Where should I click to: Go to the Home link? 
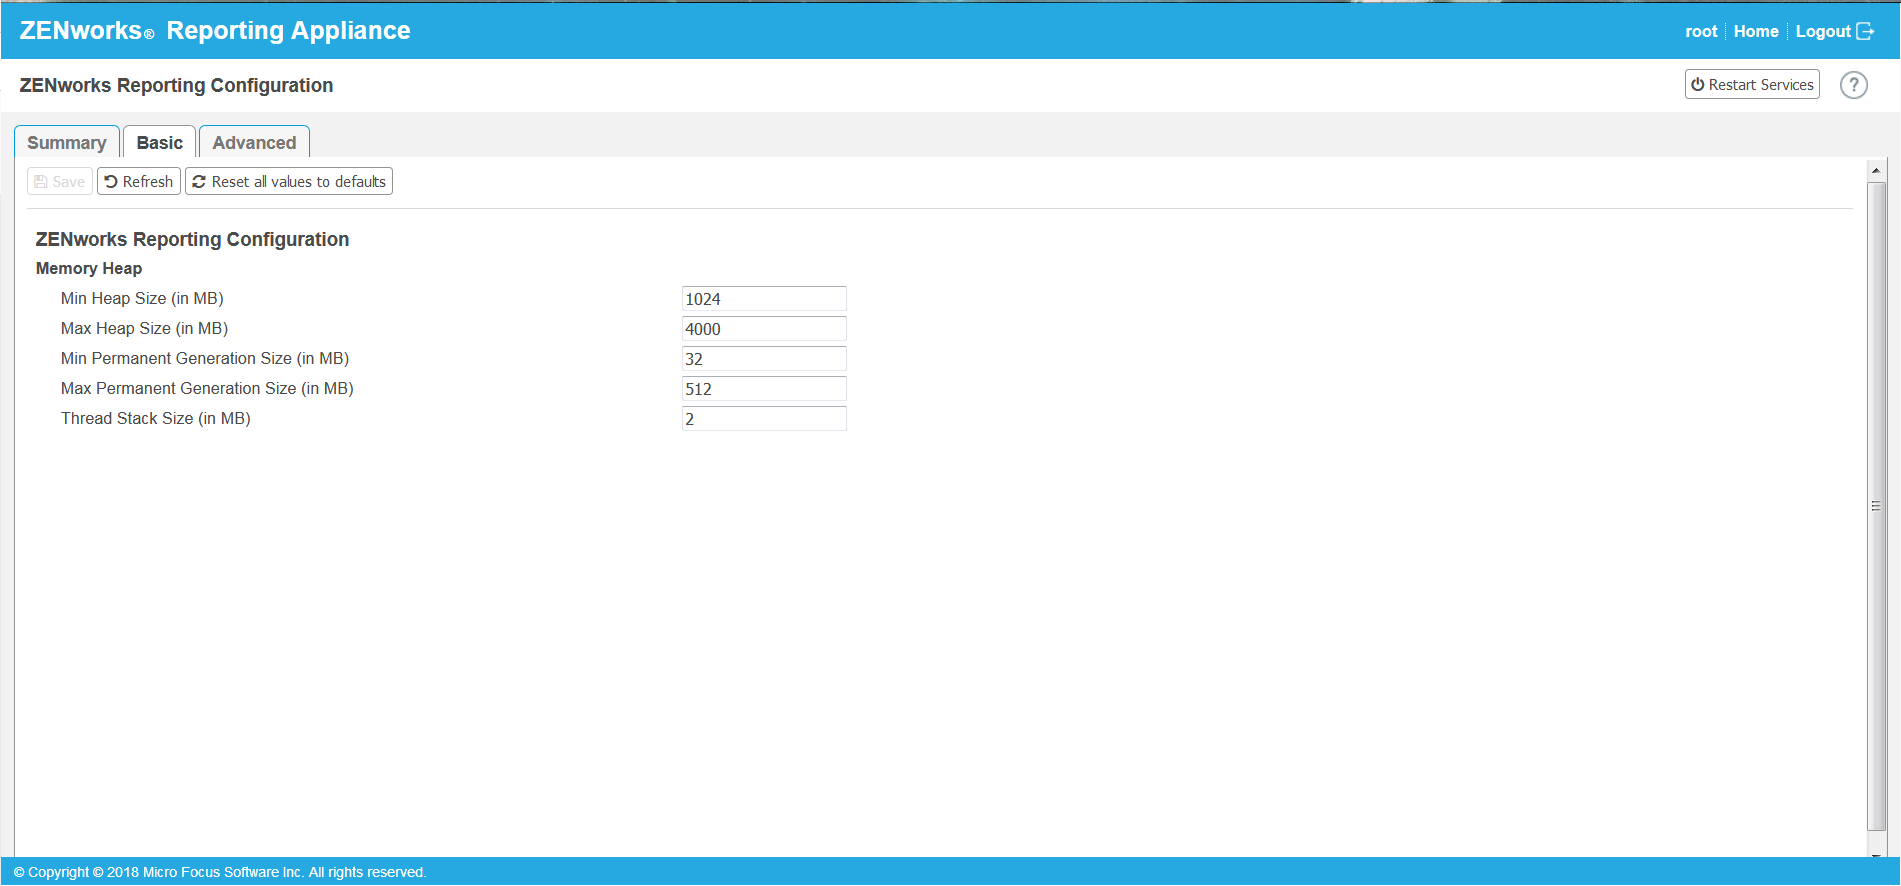click(1756, 31)
